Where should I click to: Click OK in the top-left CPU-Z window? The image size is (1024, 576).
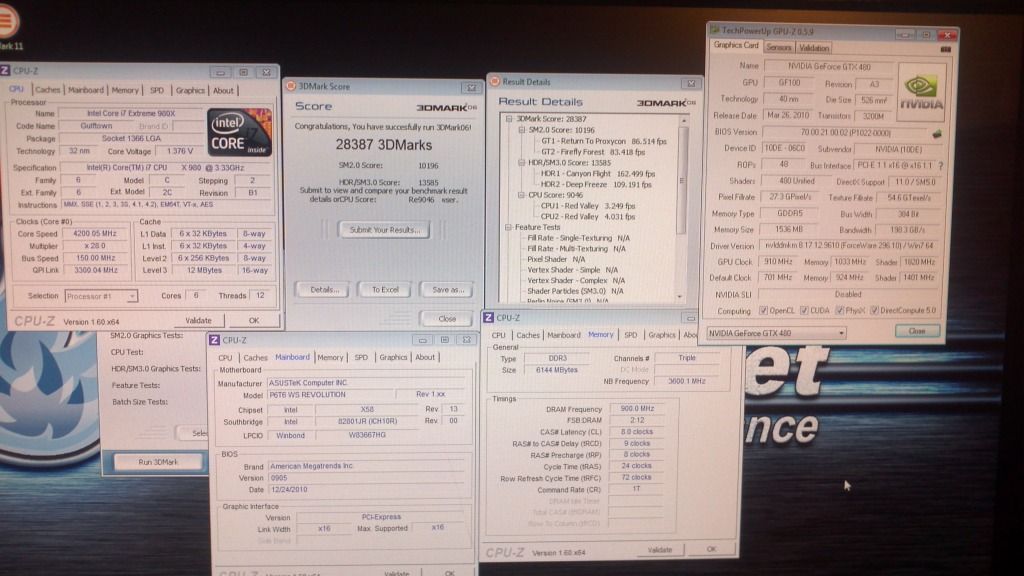click(254, 321)
